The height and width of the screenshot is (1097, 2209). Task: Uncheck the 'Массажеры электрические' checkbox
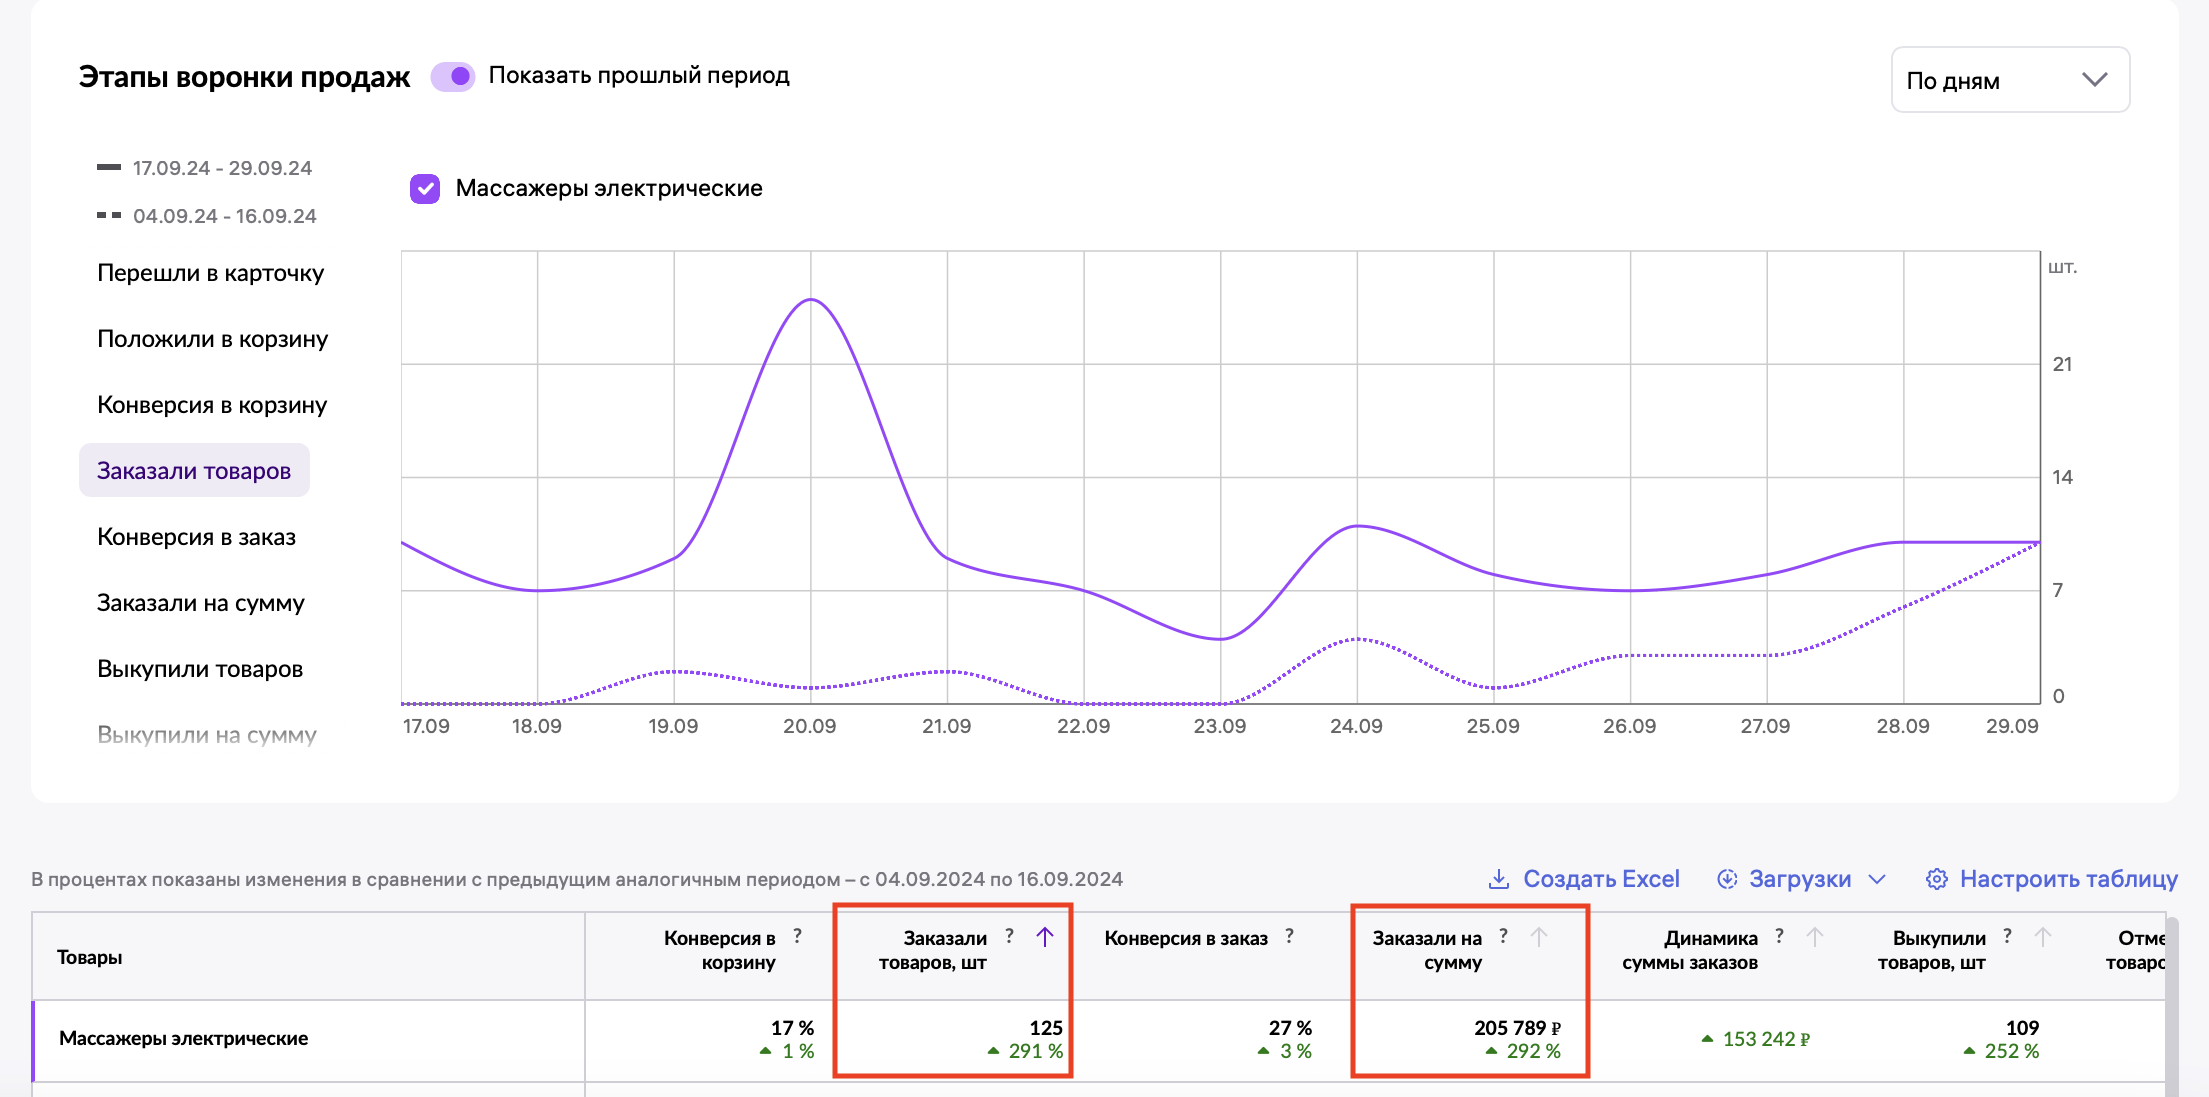pyautogui.click(x=425, y=188)
